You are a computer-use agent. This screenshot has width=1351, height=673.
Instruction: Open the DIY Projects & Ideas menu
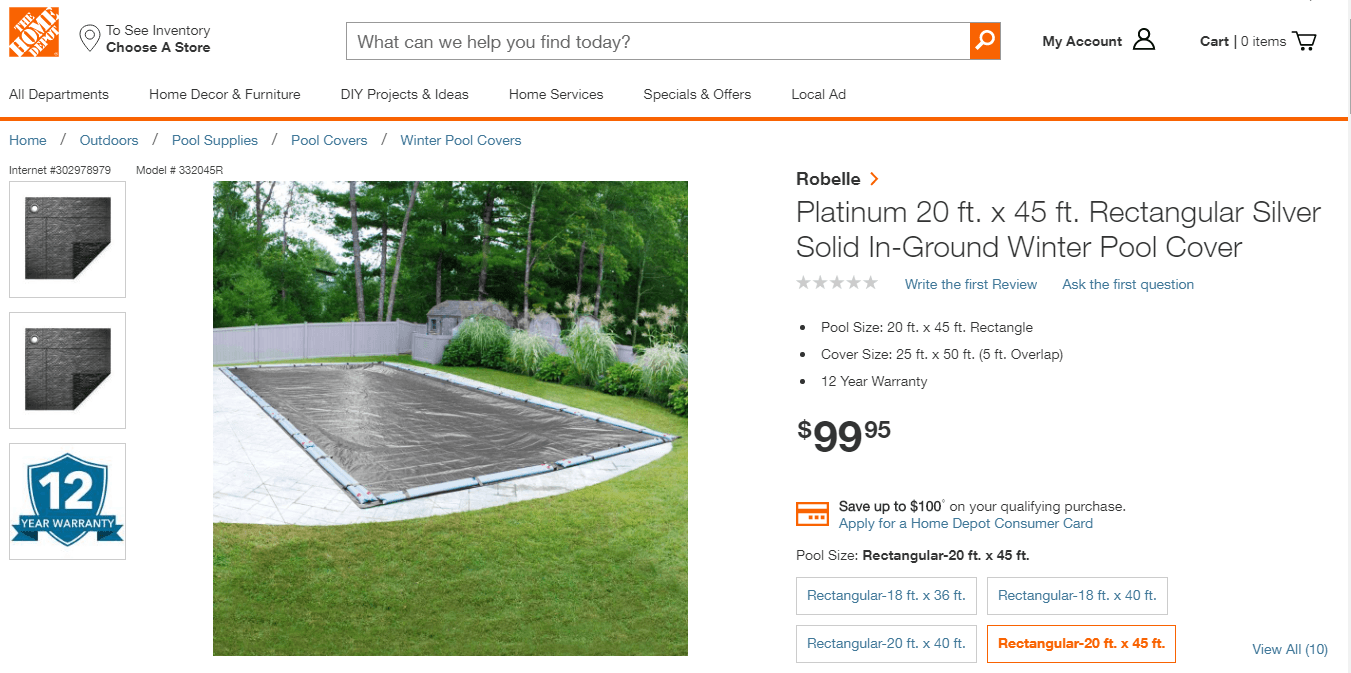pyautogui.click(x=404, y=94)
